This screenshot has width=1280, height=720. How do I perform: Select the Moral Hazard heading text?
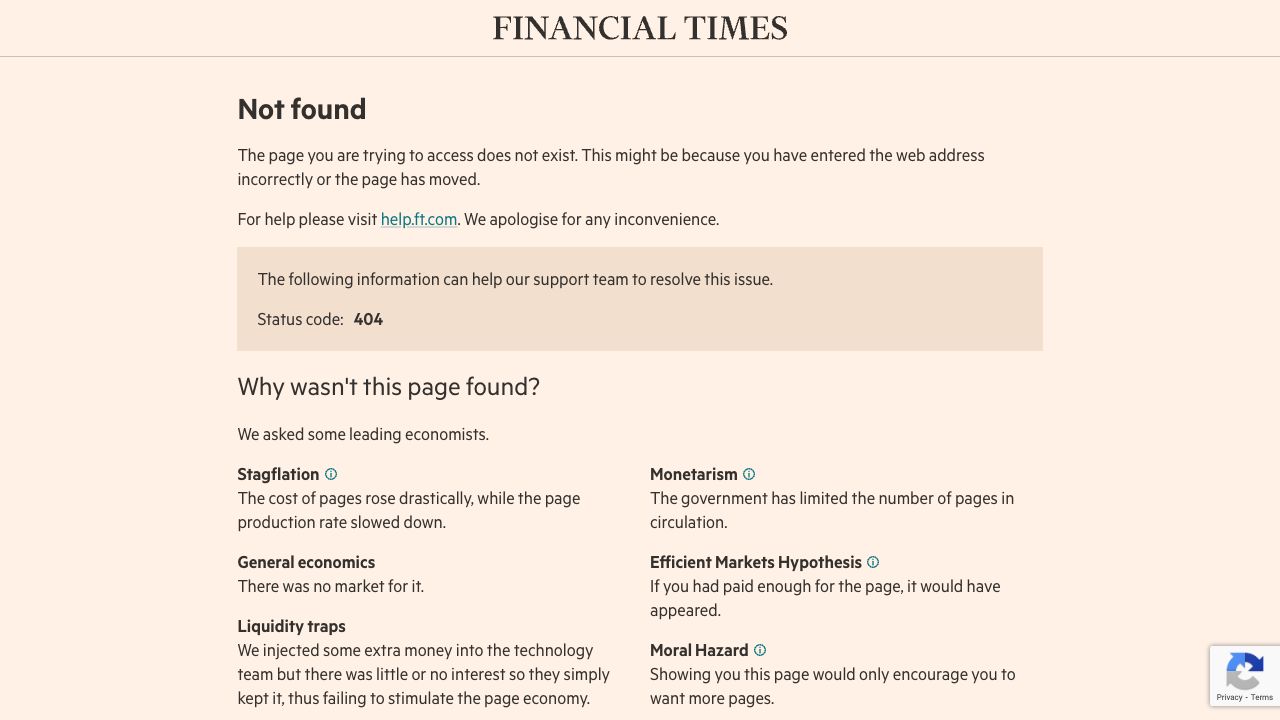click(699, 650)
